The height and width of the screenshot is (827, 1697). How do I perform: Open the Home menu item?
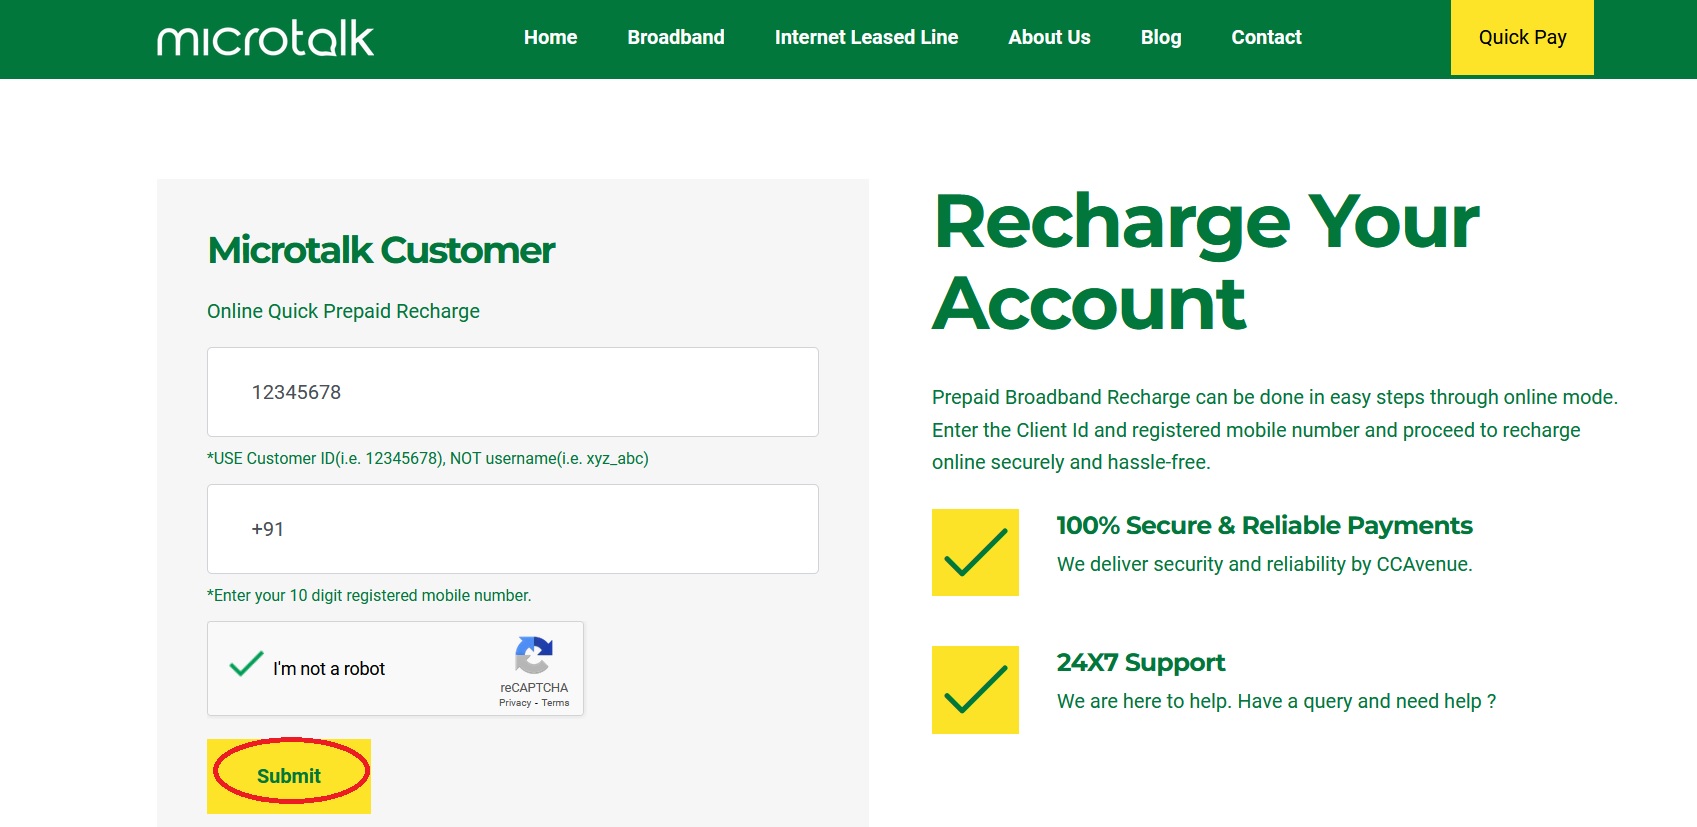coord(550,38)
